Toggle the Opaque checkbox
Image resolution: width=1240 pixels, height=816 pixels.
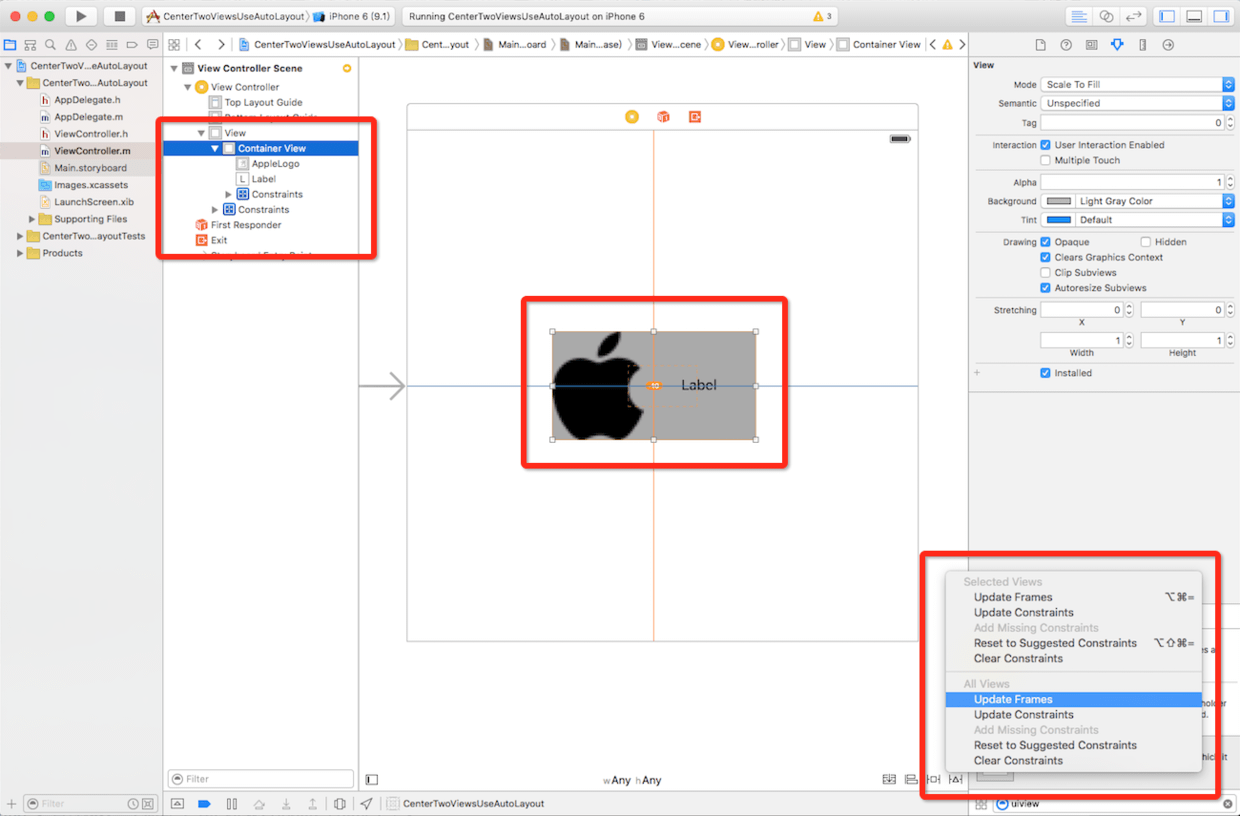[x=1046, y=242]
